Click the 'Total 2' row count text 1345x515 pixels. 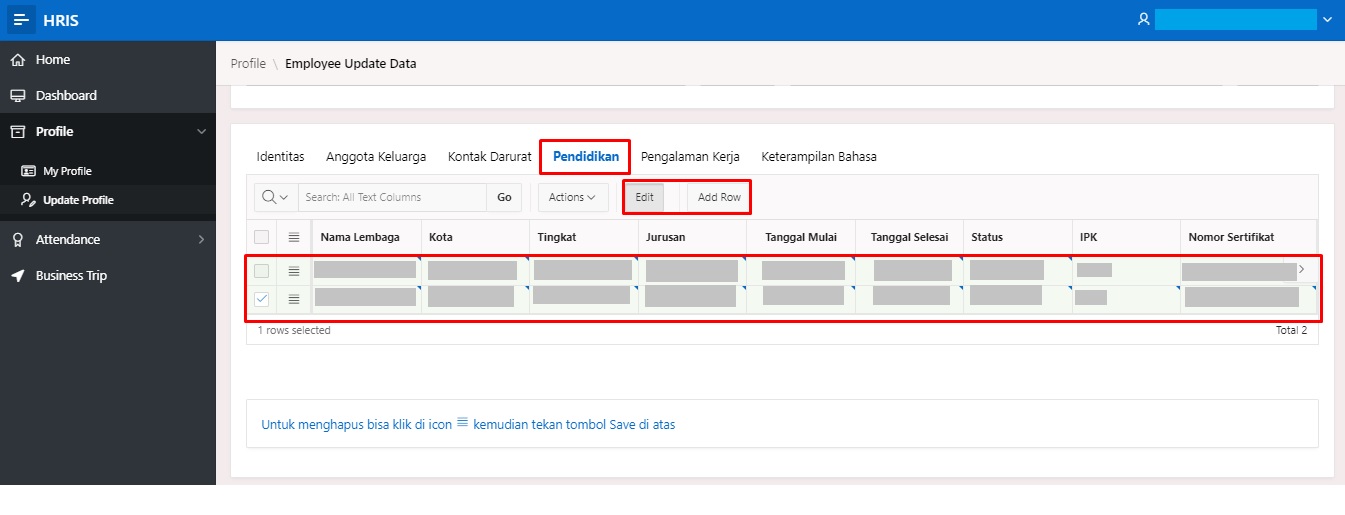coord(1291,330)
